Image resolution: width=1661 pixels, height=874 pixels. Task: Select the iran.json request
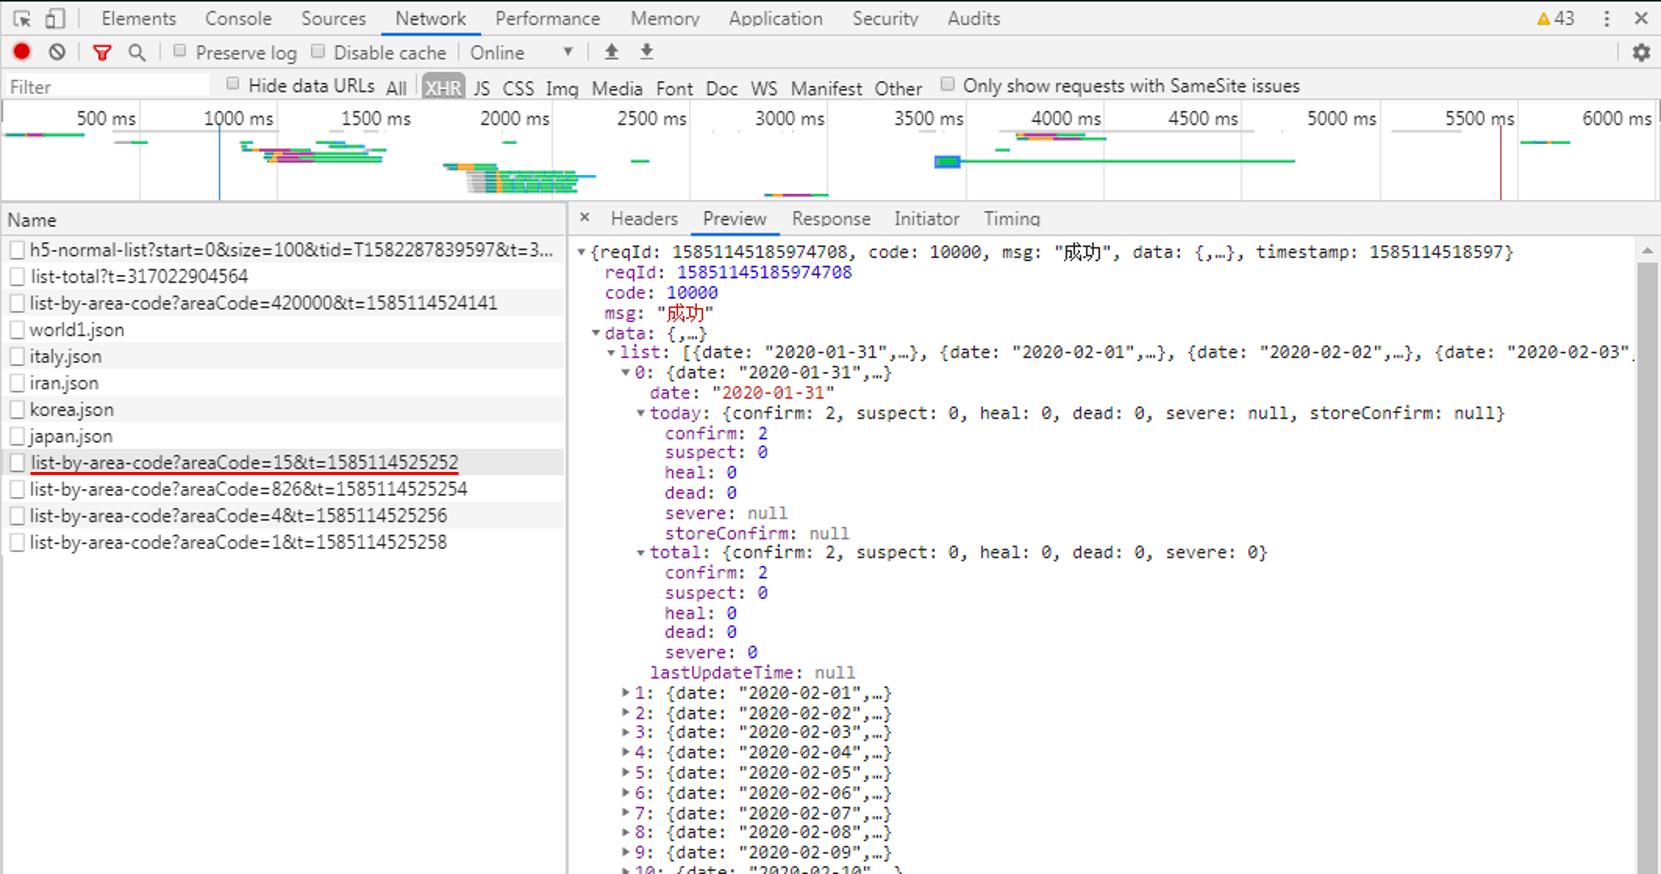[284, 383]
